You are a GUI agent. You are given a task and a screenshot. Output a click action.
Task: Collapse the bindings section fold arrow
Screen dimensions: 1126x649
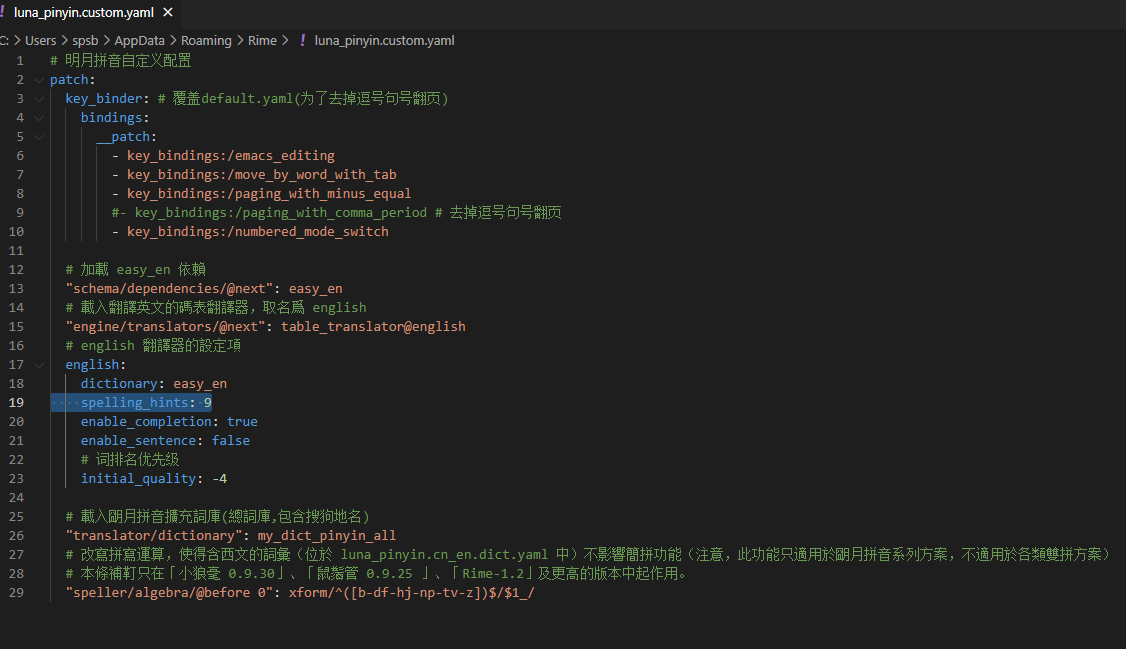[38, 117]
